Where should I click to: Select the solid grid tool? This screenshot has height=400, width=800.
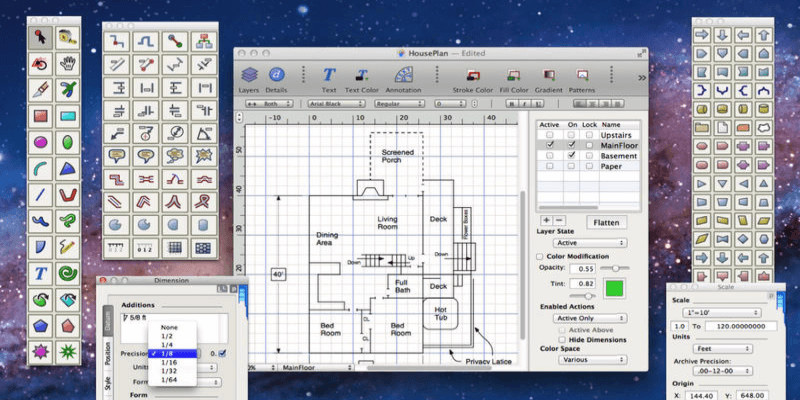[174, 248]
